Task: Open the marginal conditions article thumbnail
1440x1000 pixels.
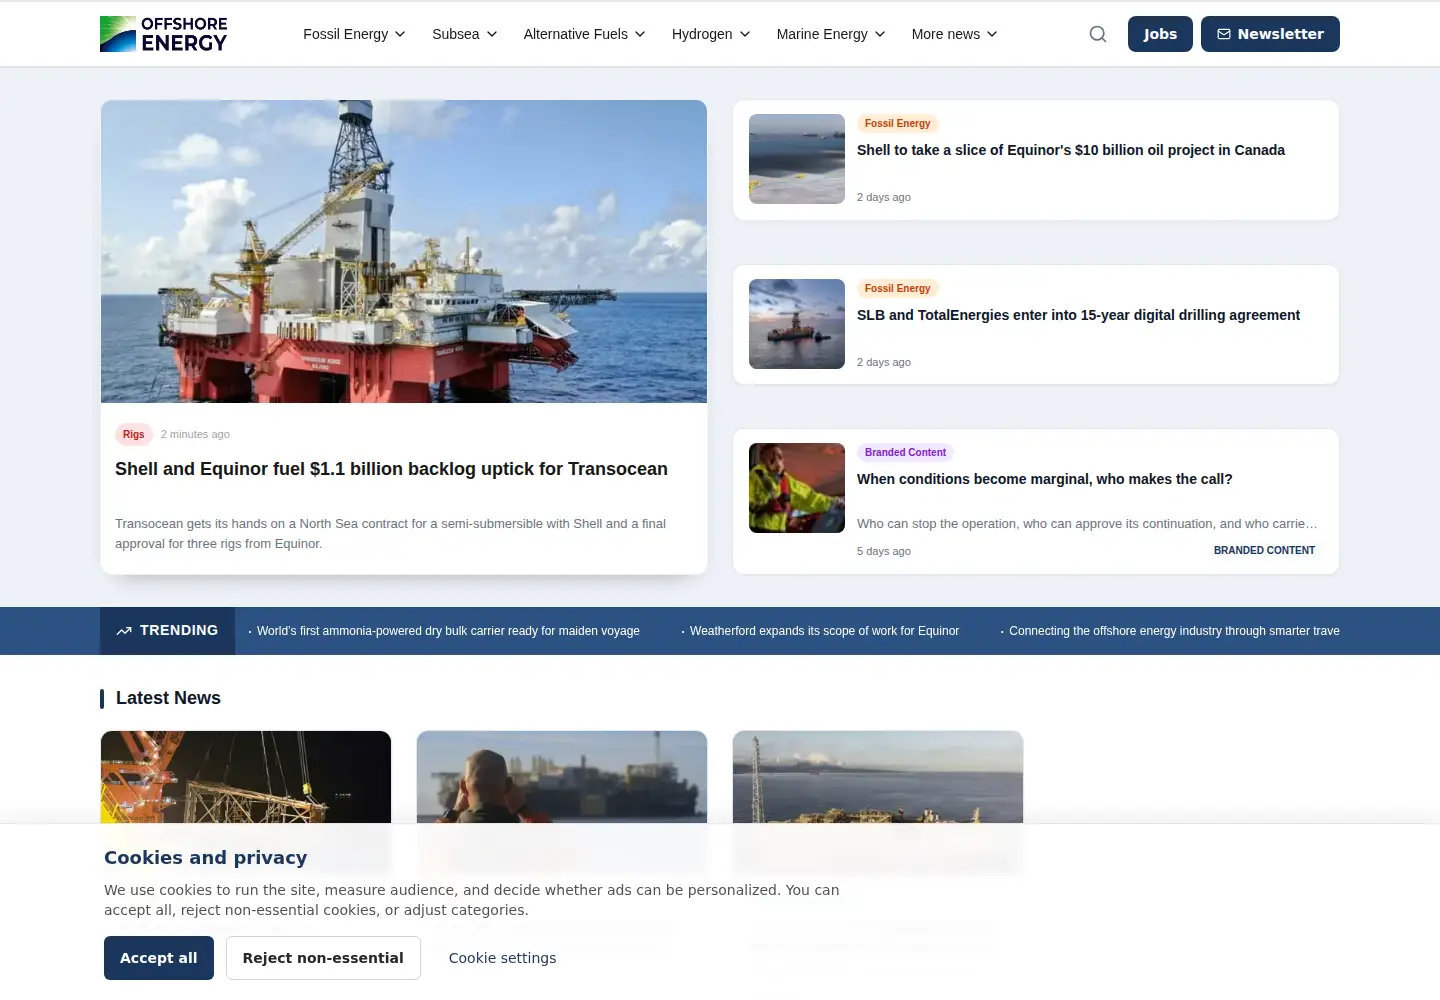Action: tap(797, 488)
